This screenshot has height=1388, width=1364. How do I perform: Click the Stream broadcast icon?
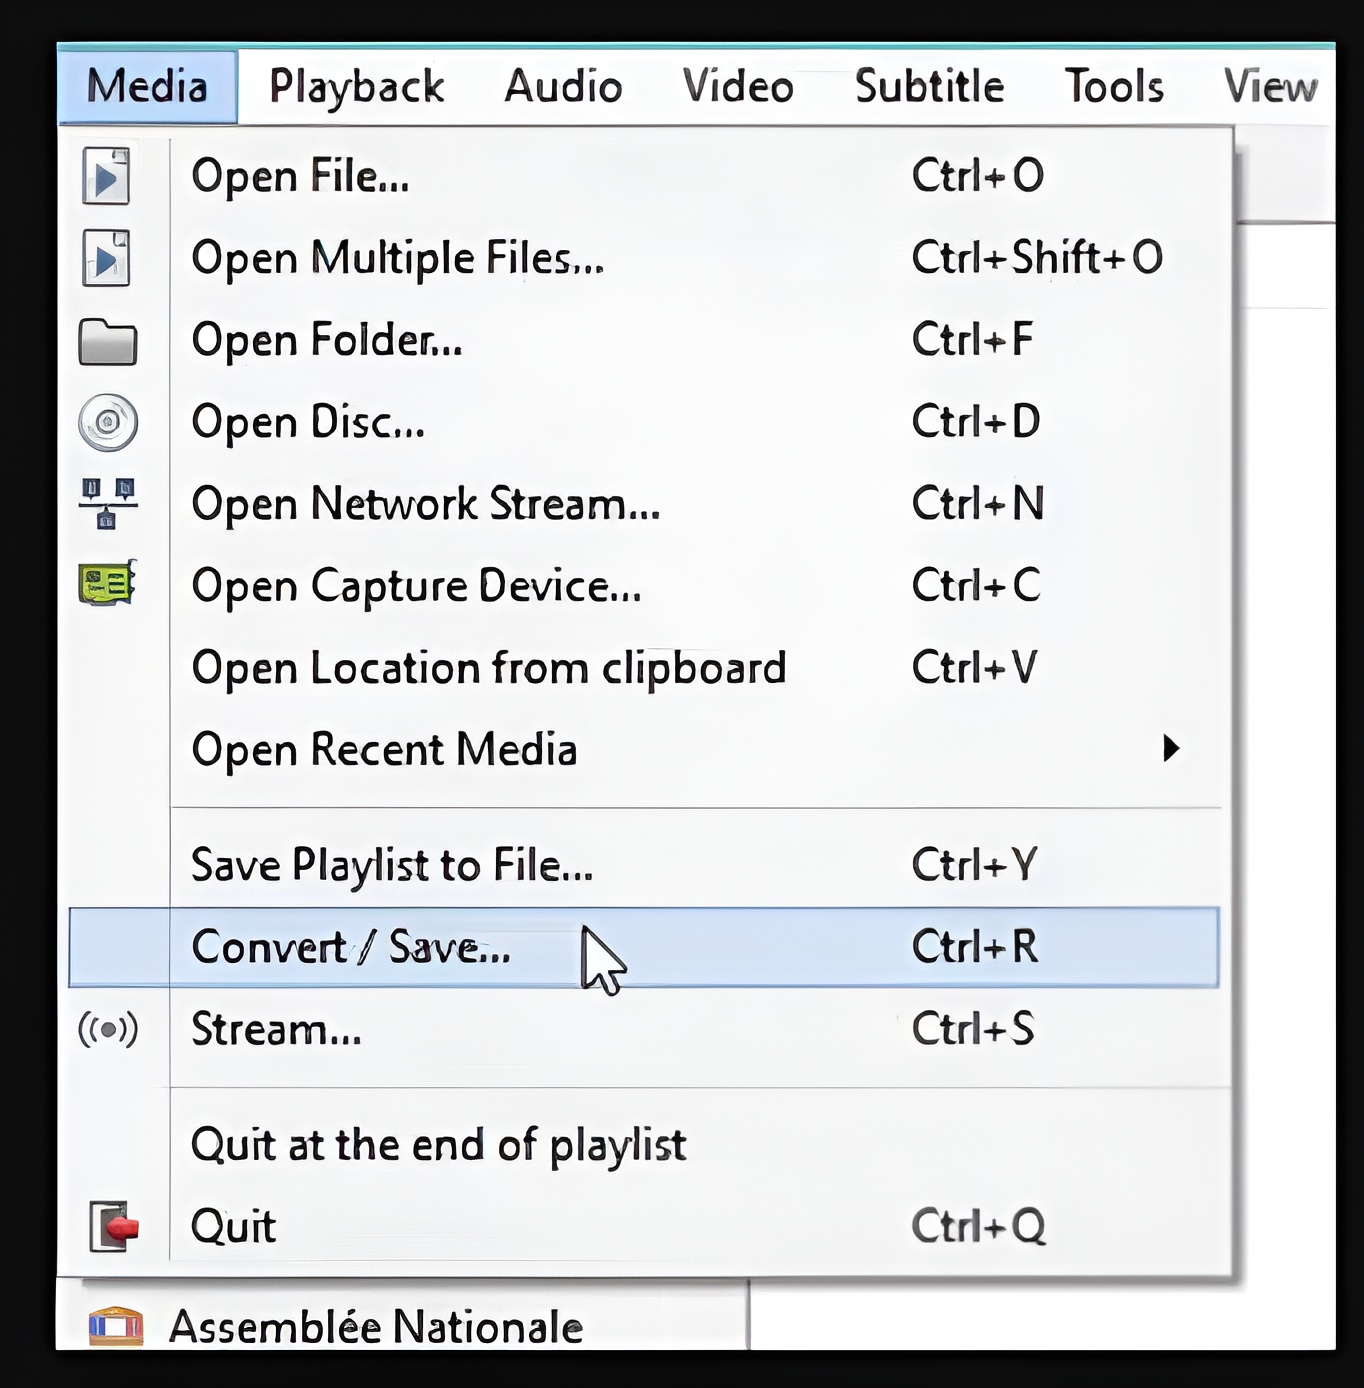(105, 1030)
